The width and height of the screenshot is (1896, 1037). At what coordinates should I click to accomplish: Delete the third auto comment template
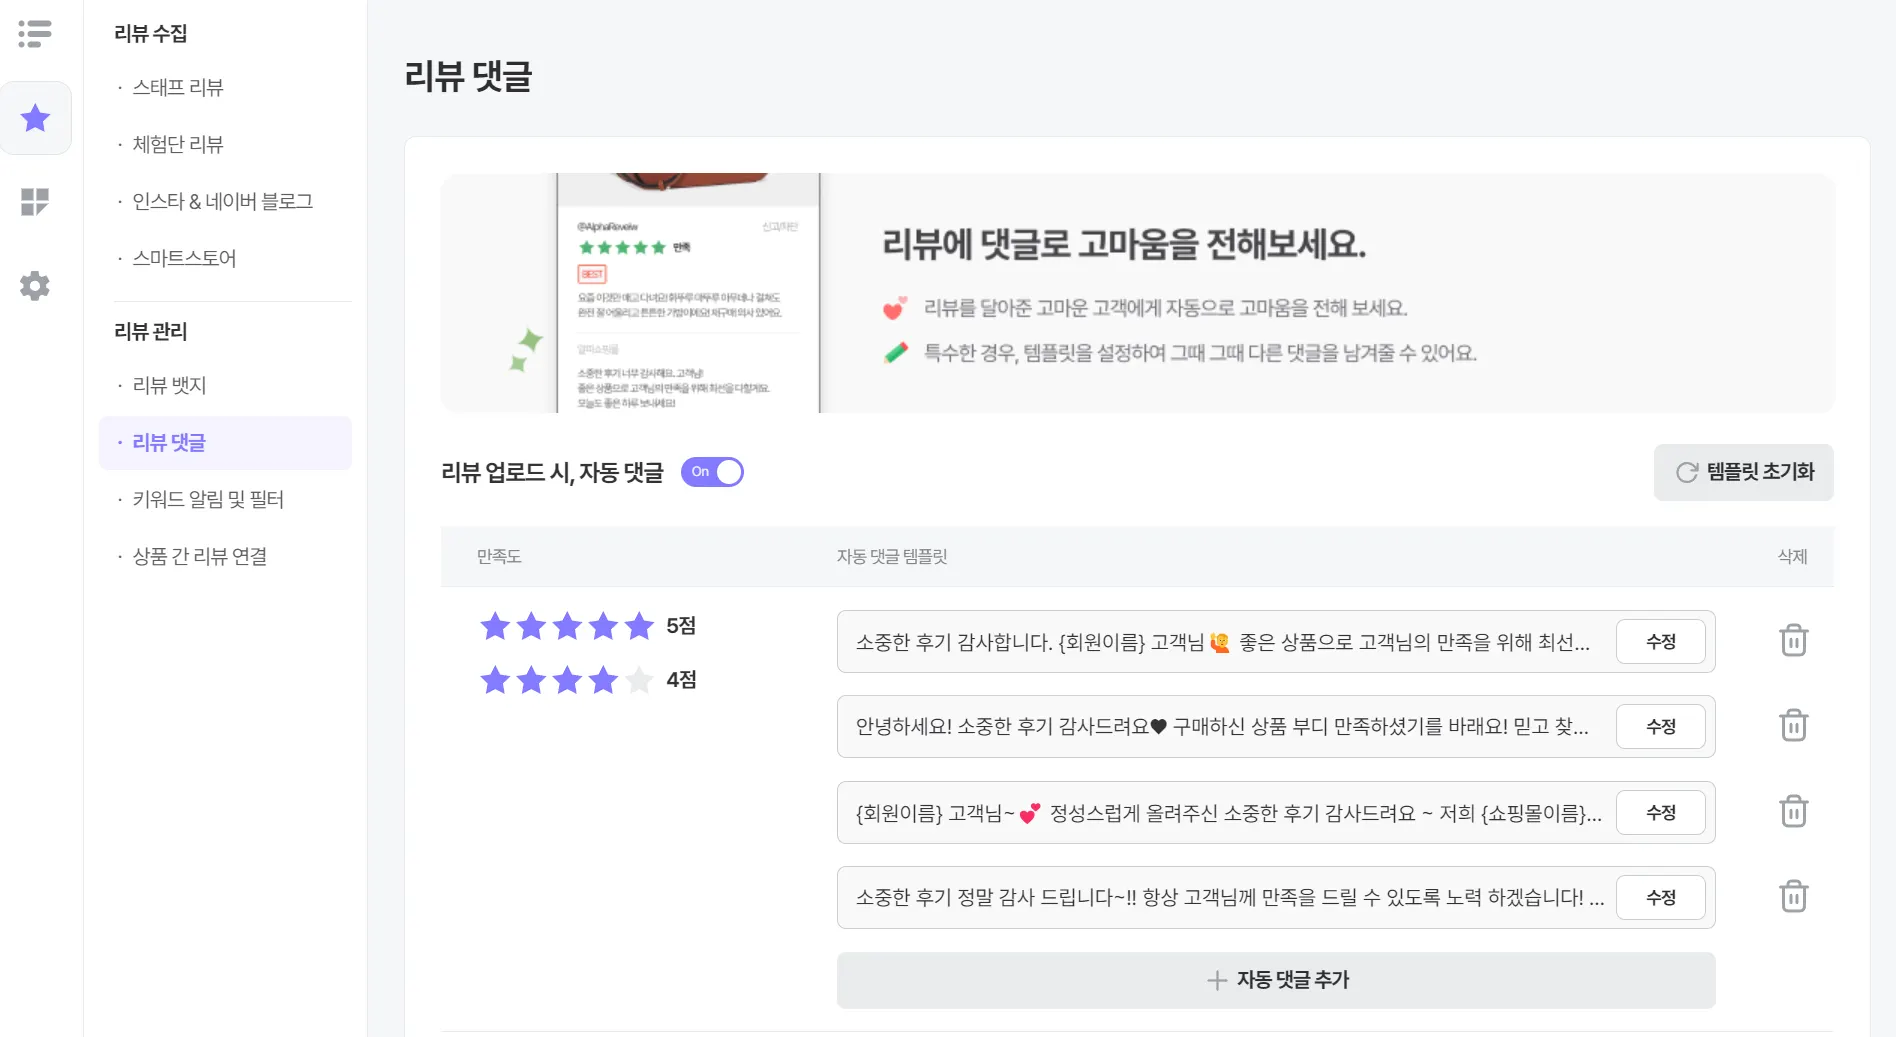(1793, 811)
